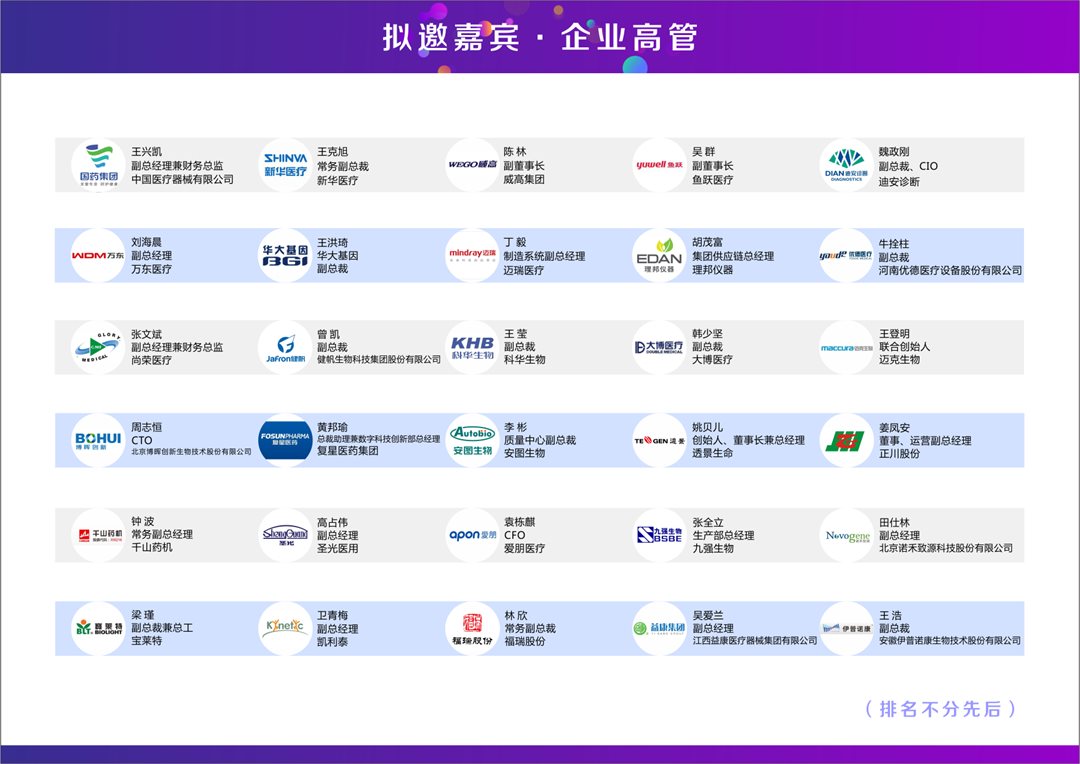Select the name 刘海晨
This screenshot has width=1080, height=764.
click(147, 242)
